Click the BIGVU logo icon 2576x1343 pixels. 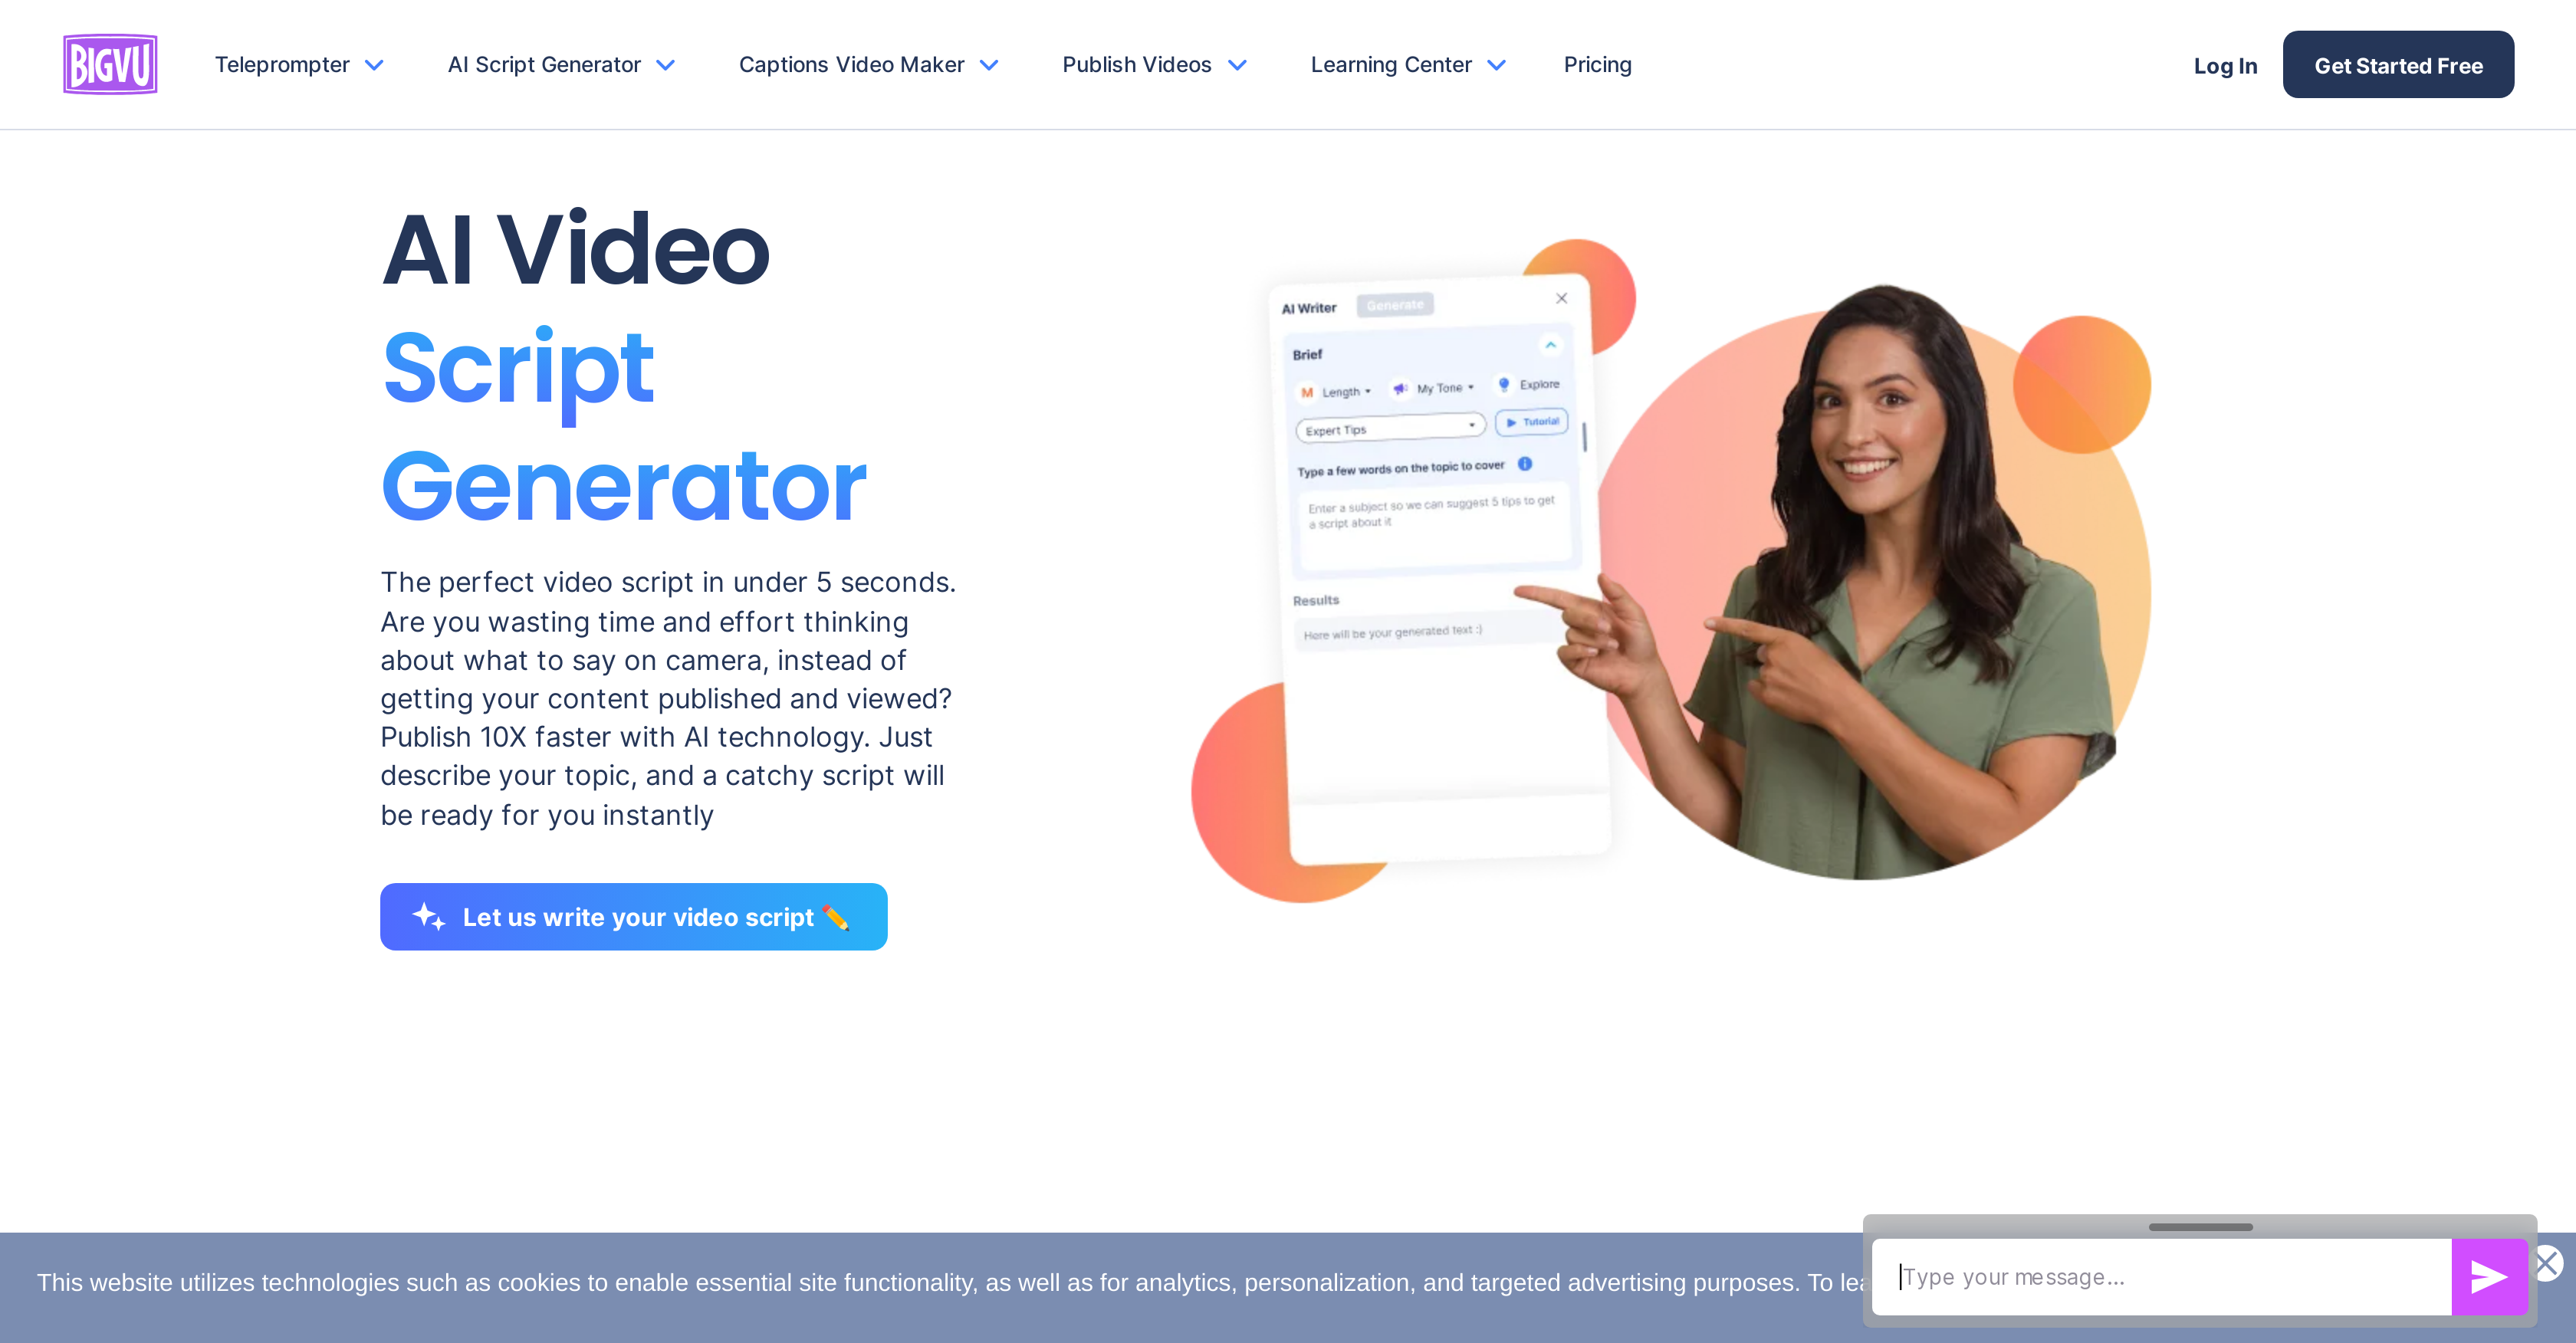107,63
